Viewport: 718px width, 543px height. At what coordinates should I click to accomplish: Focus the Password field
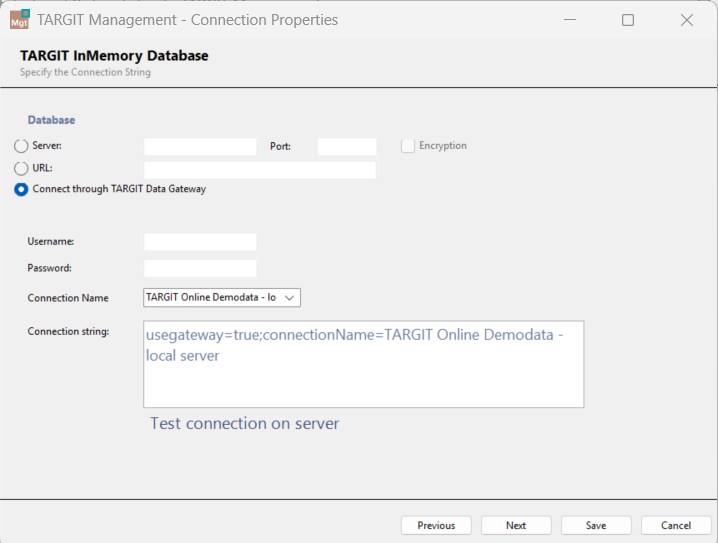pyautogui.click(x=200, y=268)
